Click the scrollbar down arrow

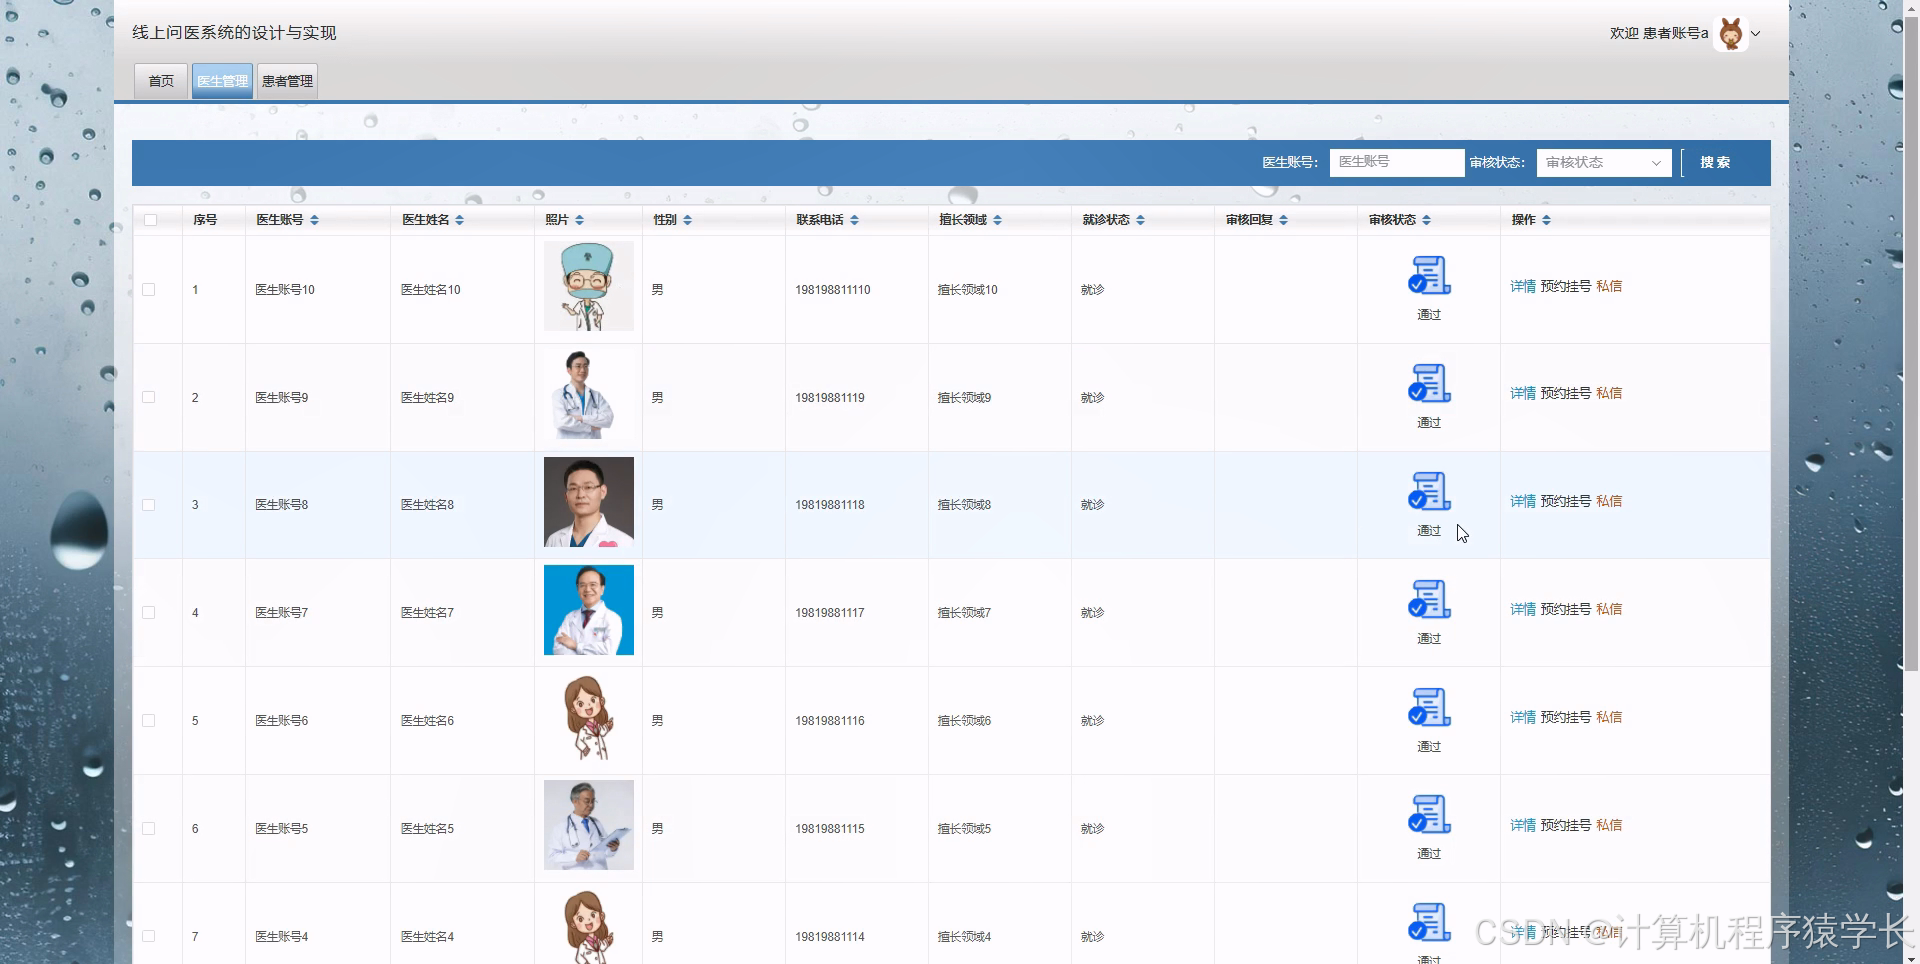(x=1911, y=957)
